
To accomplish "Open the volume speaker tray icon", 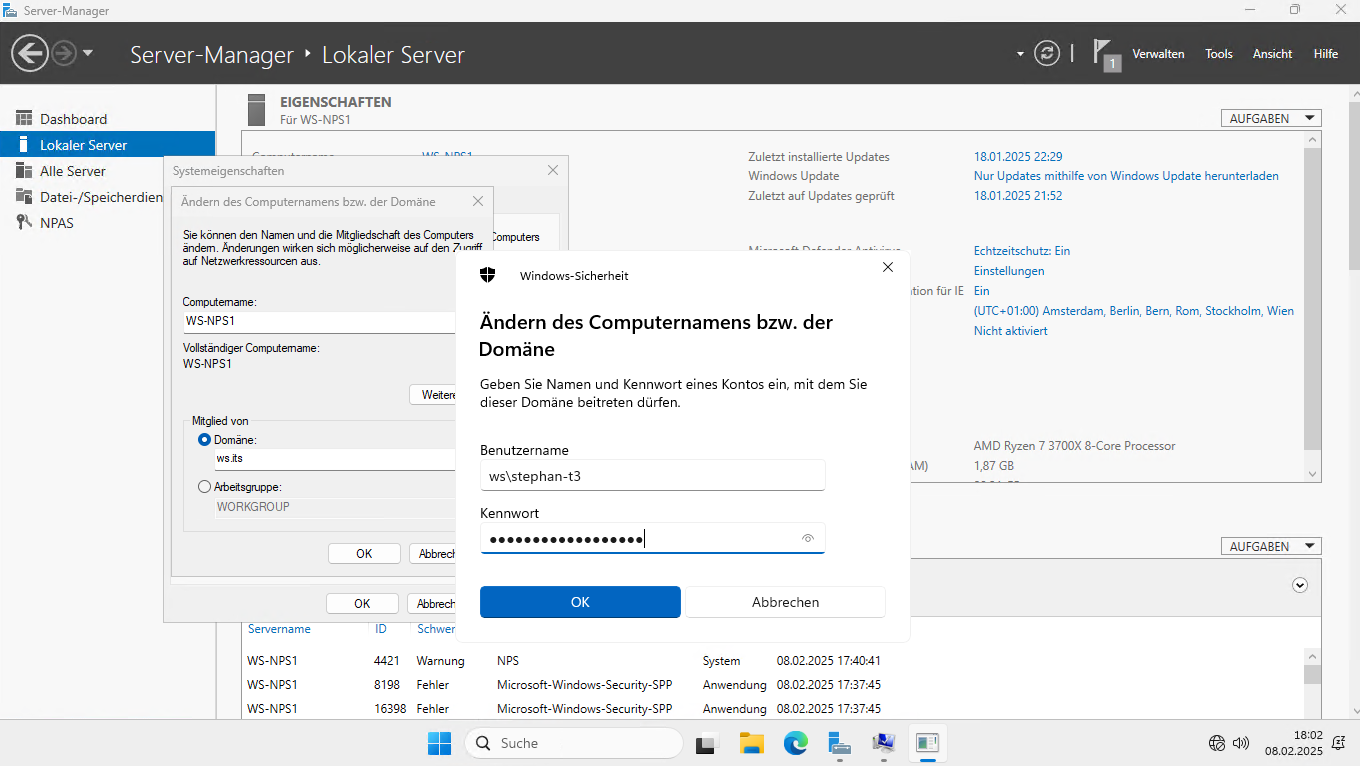I will (x=1241, y=743).
